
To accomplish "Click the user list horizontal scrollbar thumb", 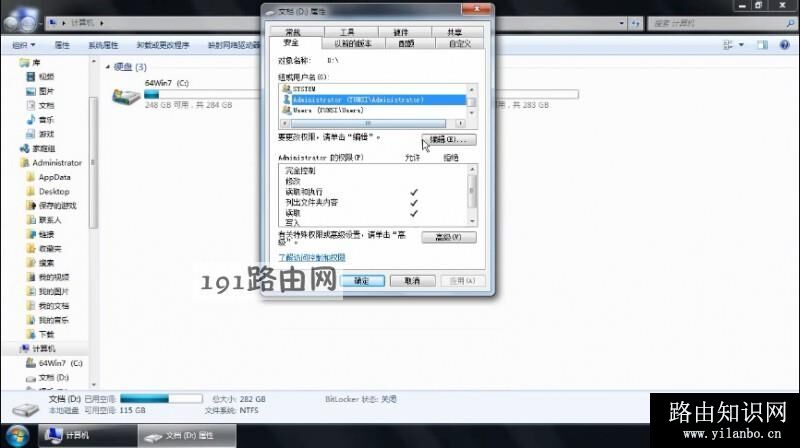I will pyautogui.click(x=368, y=123).
